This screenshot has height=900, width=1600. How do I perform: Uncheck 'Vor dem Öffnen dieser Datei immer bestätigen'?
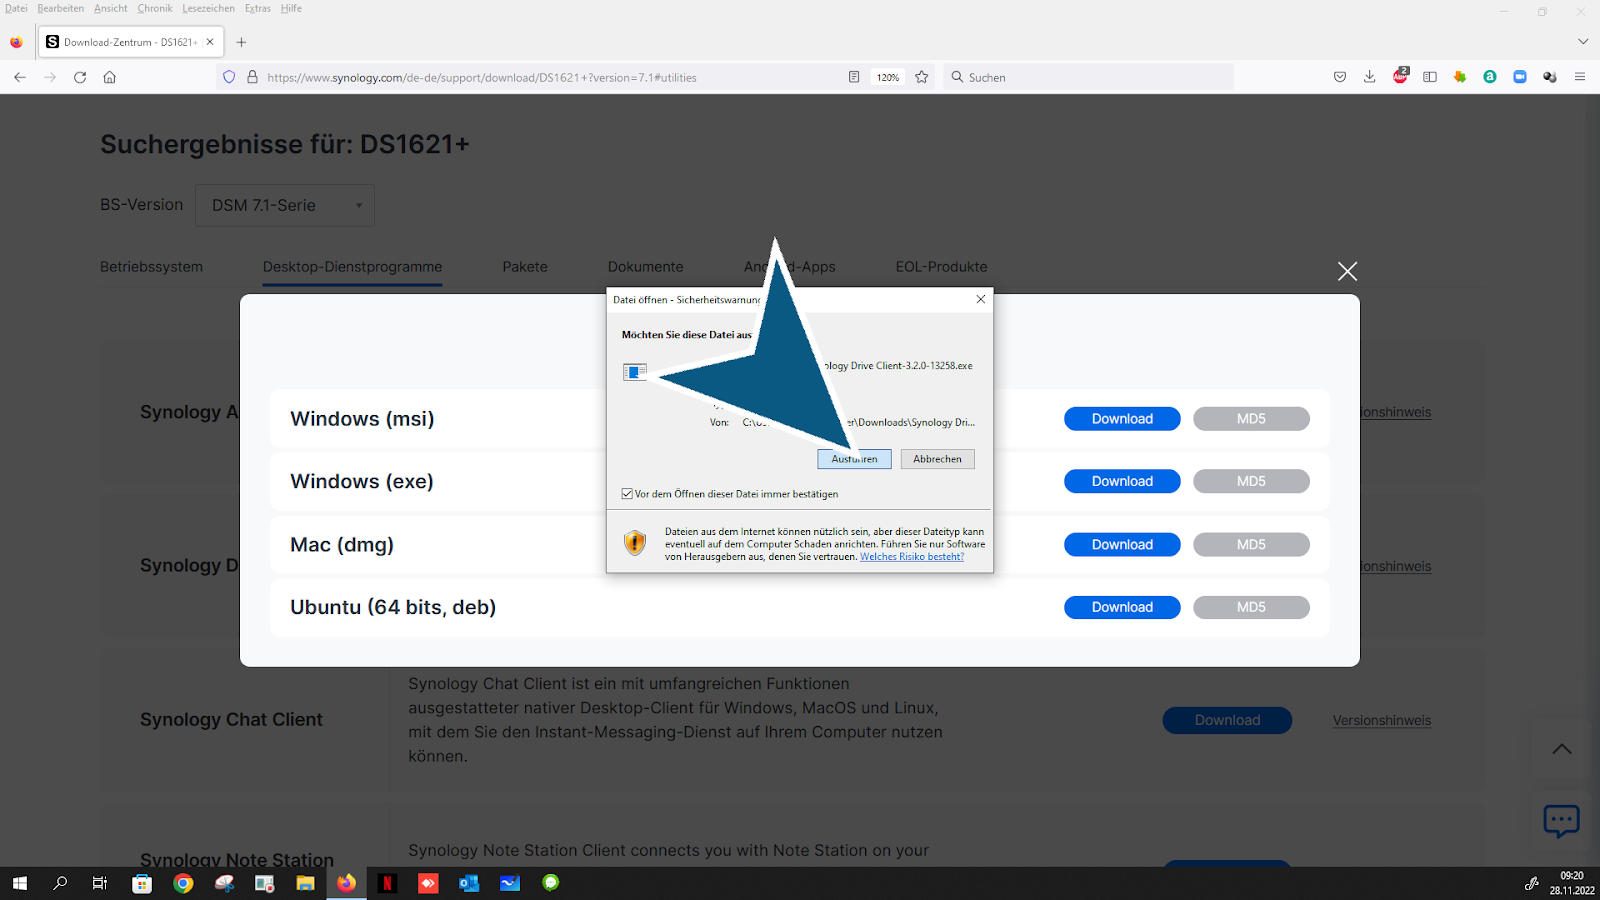[x=627, y=494]
